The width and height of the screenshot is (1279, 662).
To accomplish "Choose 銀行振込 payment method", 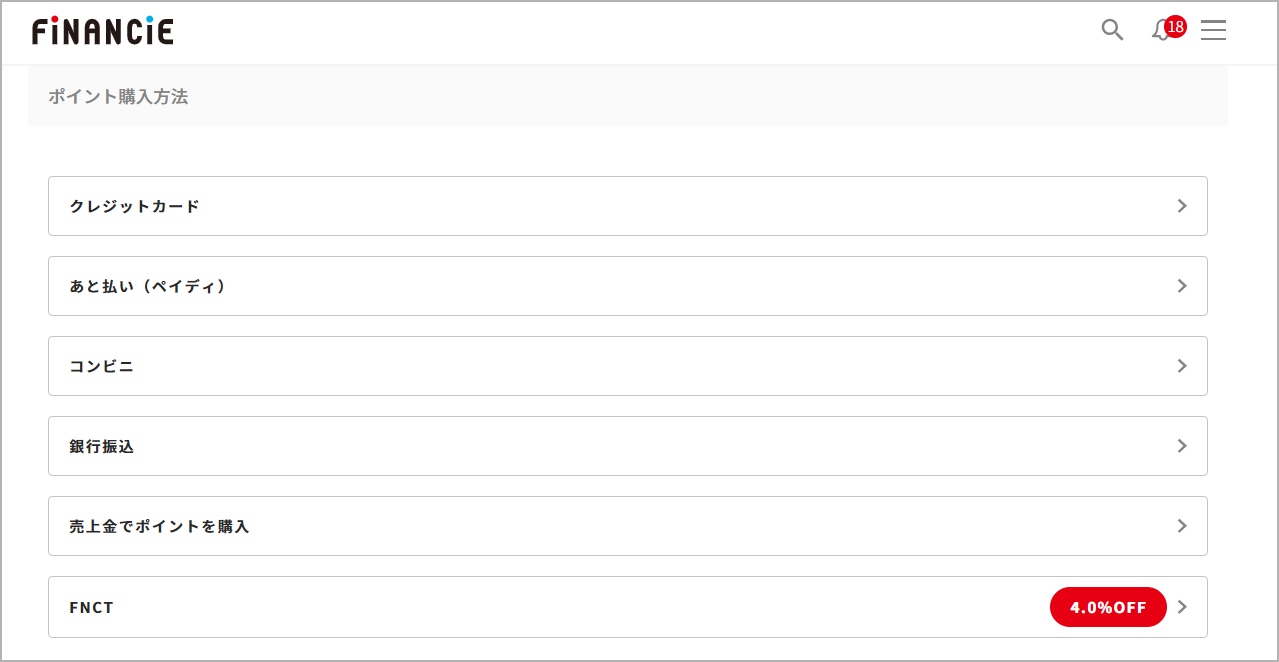I will pos(627,446).
